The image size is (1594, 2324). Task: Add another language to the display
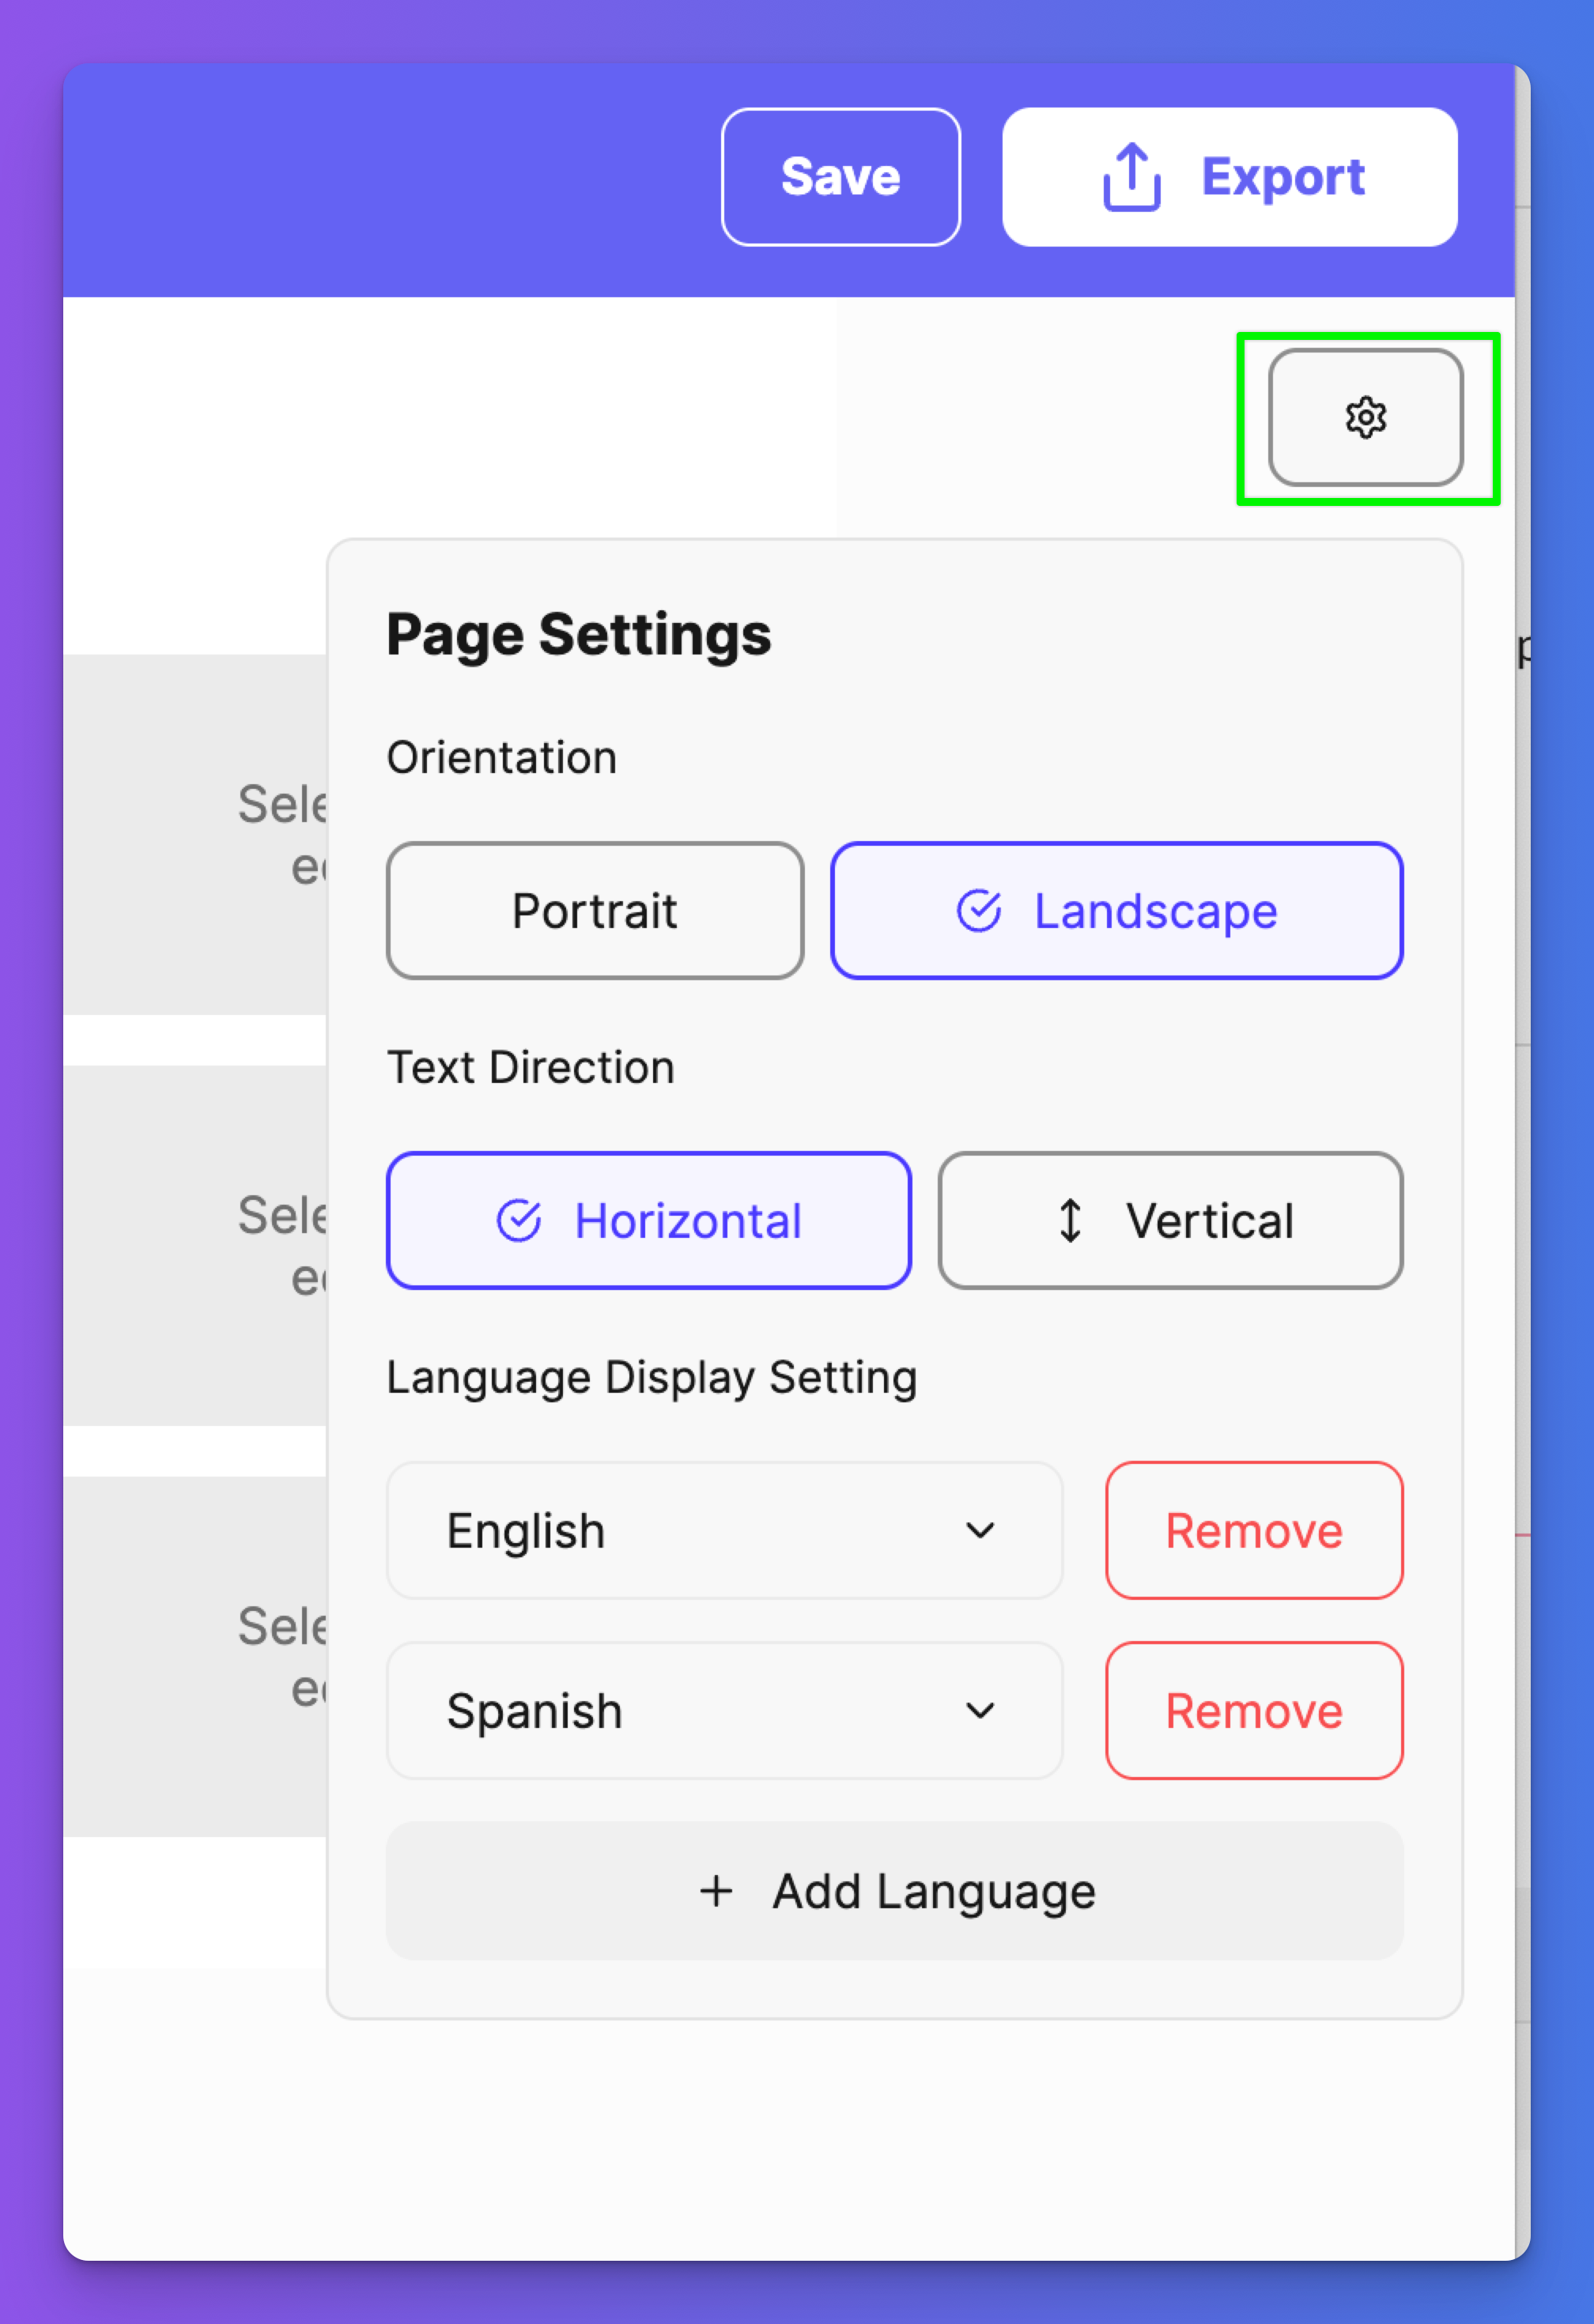895,1891
